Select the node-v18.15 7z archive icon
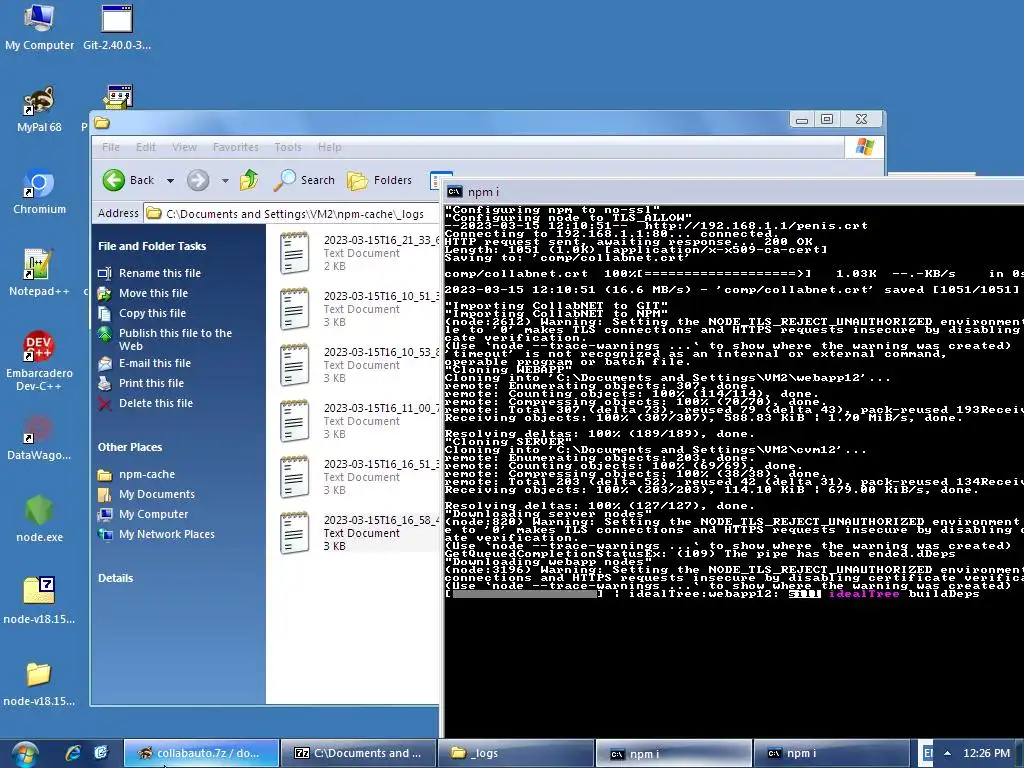 39,601
